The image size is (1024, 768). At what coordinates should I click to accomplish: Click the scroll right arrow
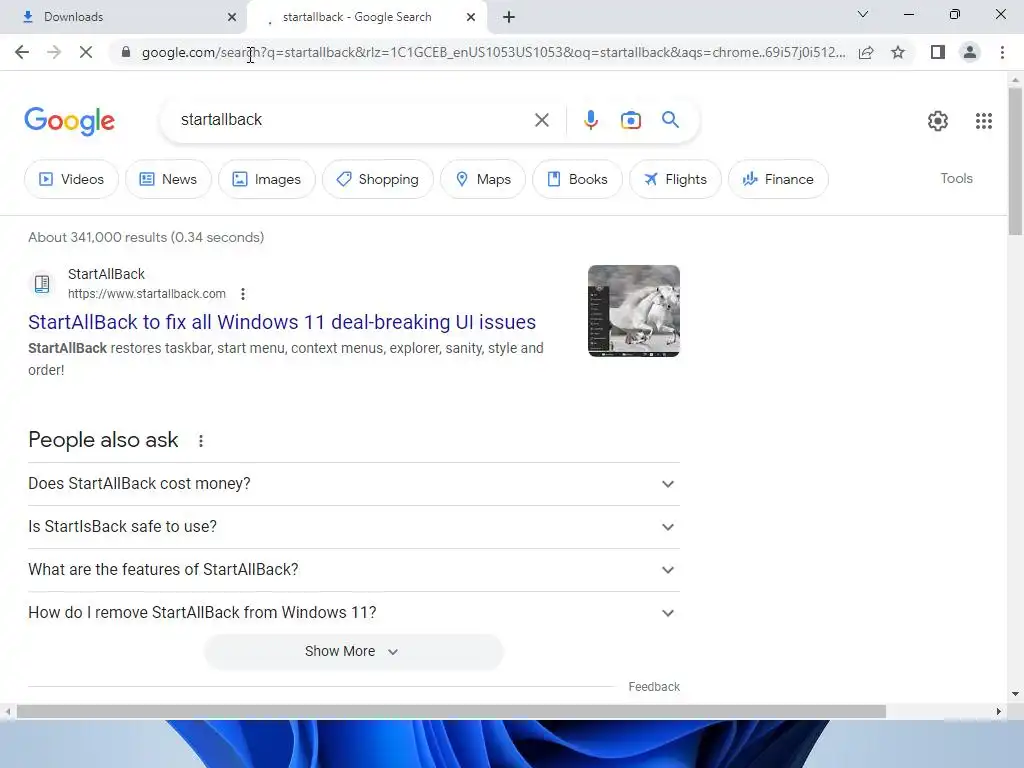click(x=999, y=711)
